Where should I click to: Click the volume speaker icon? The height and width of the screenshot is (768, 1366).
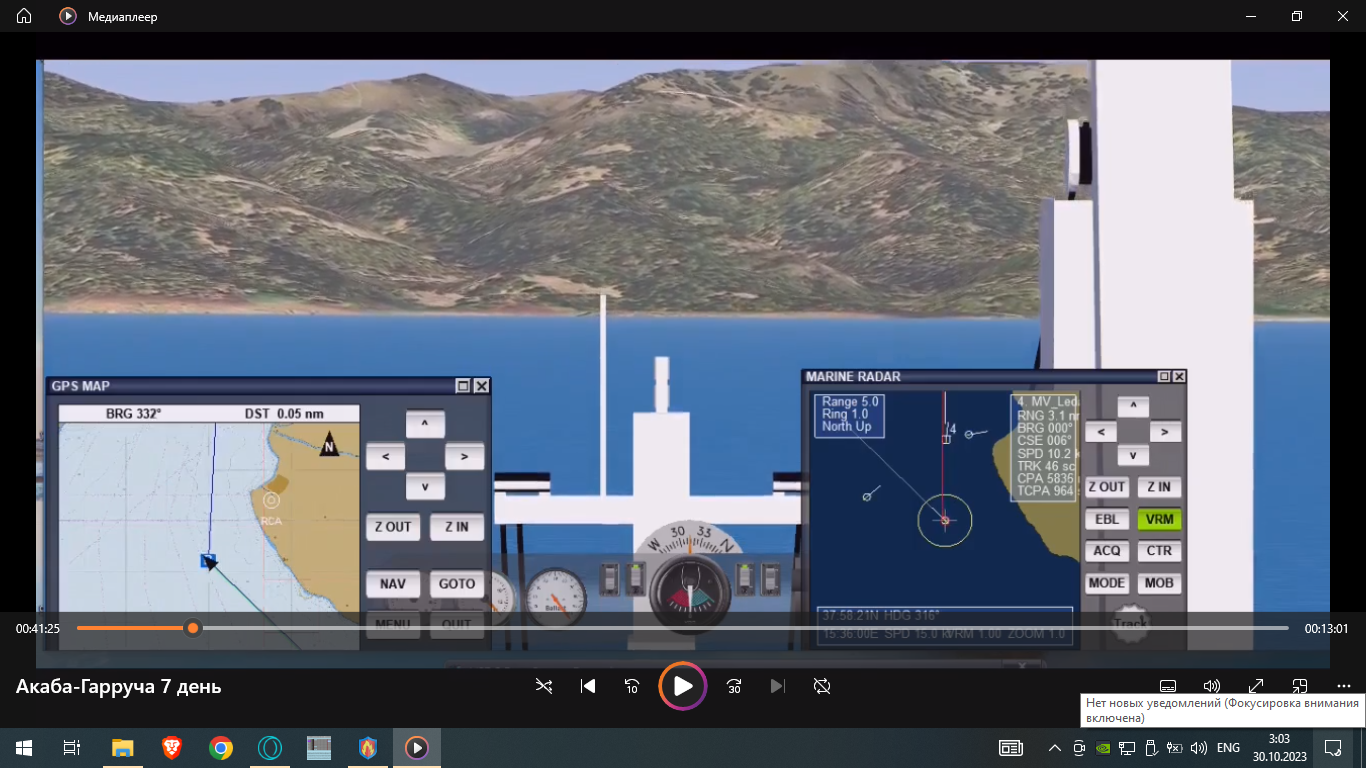[1212, 686]
